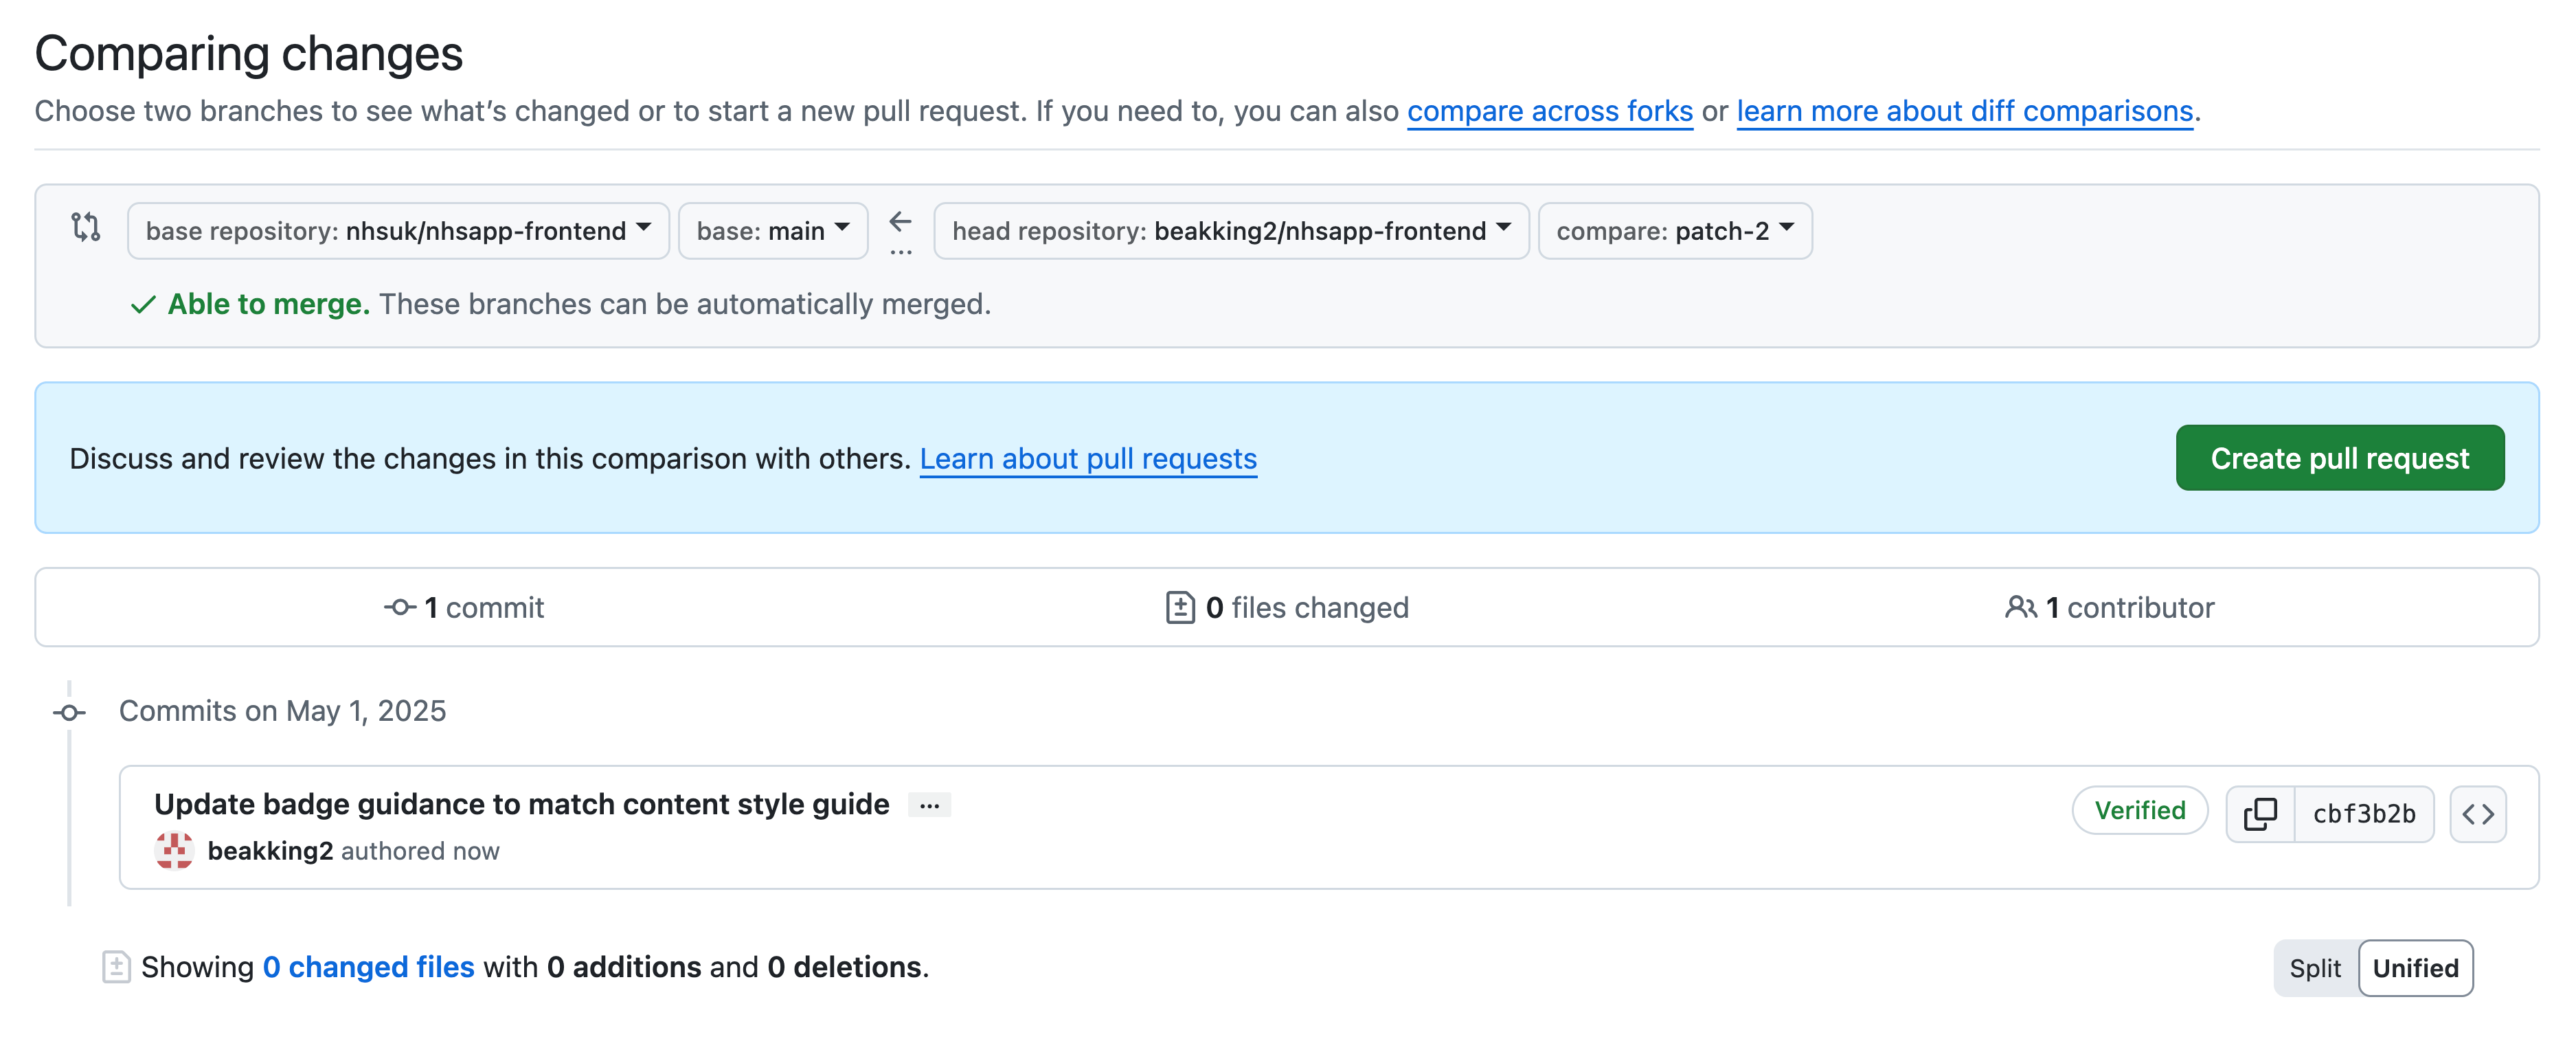Click the Verified badge on the commit
This screenshot has width=2576, height=1050.
point(2139,811)
